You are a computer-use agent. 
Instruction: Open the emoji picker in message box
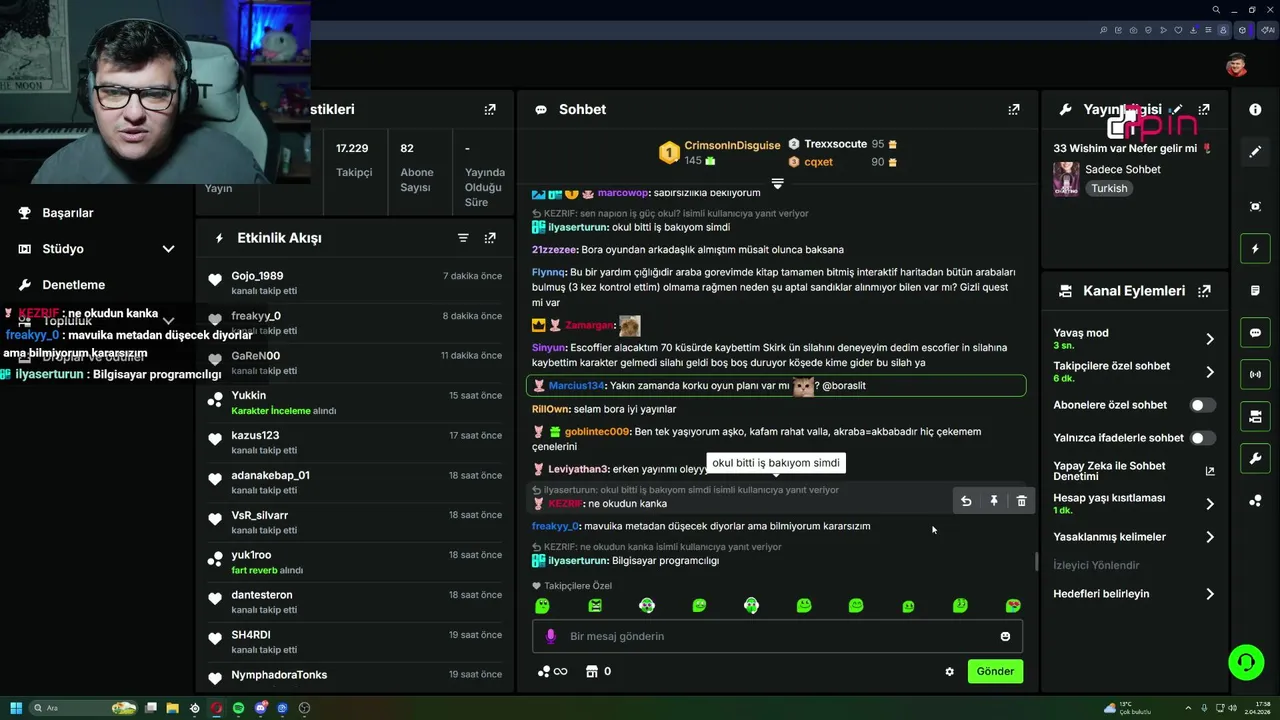click(1005, 636)
